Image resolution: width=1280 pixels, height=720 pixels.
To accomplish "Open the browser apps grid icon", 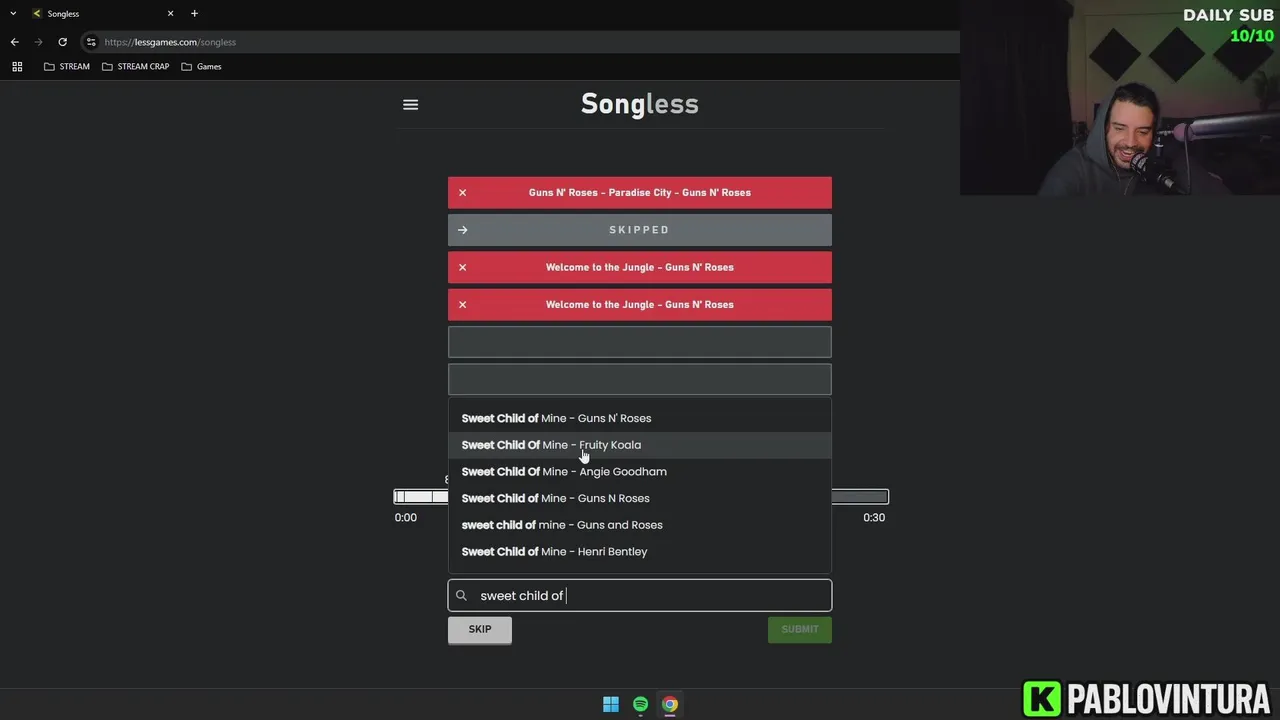I will click(x=17, y=66).
